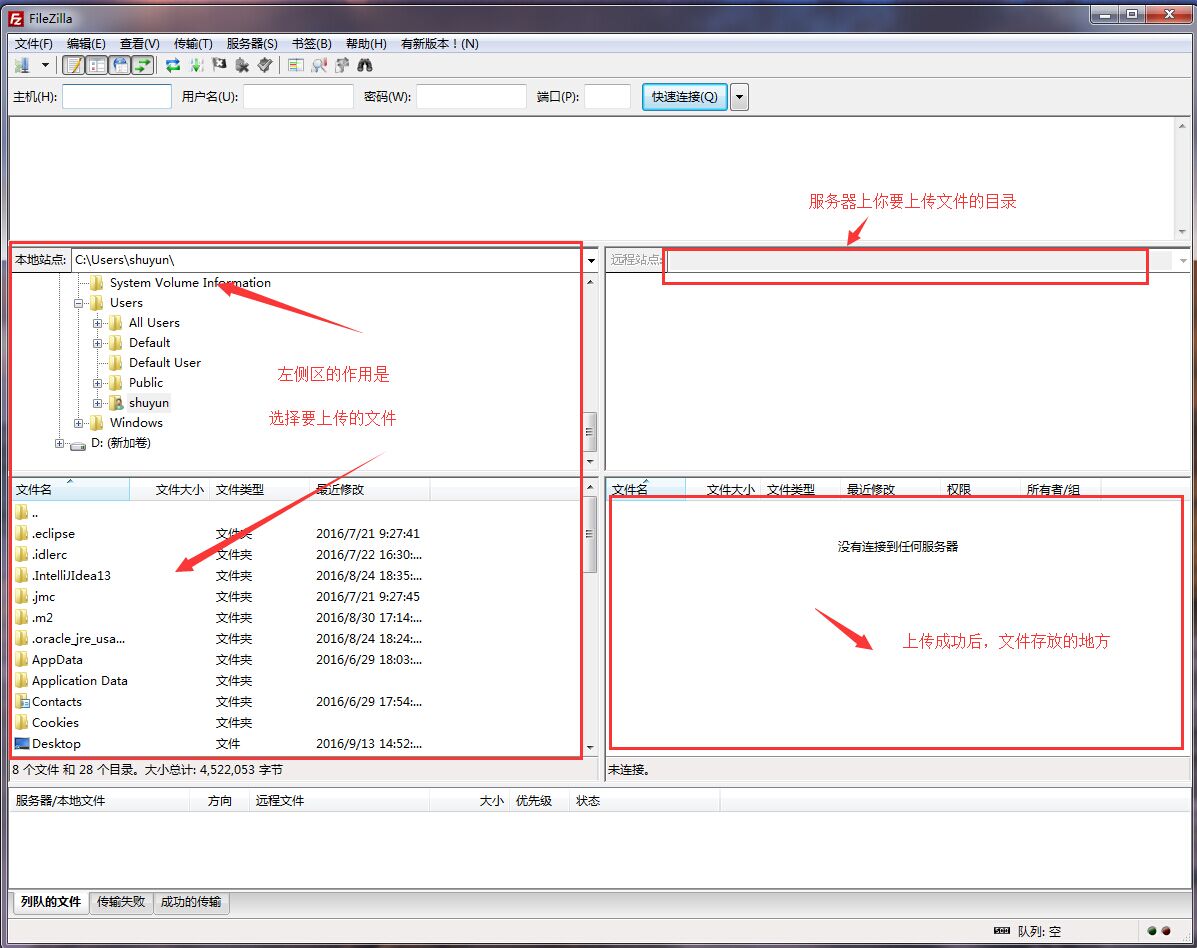Image resolution: width=1197 pixels, height=948 pixels.
Task: Click the green activity indicator light
Action: [1152, 930]
